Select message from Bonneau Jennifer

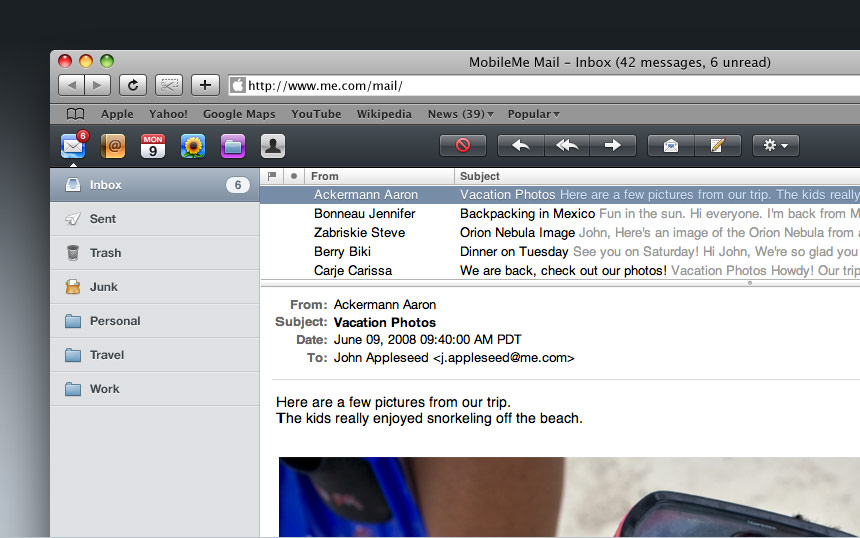(x=560, y=213)
